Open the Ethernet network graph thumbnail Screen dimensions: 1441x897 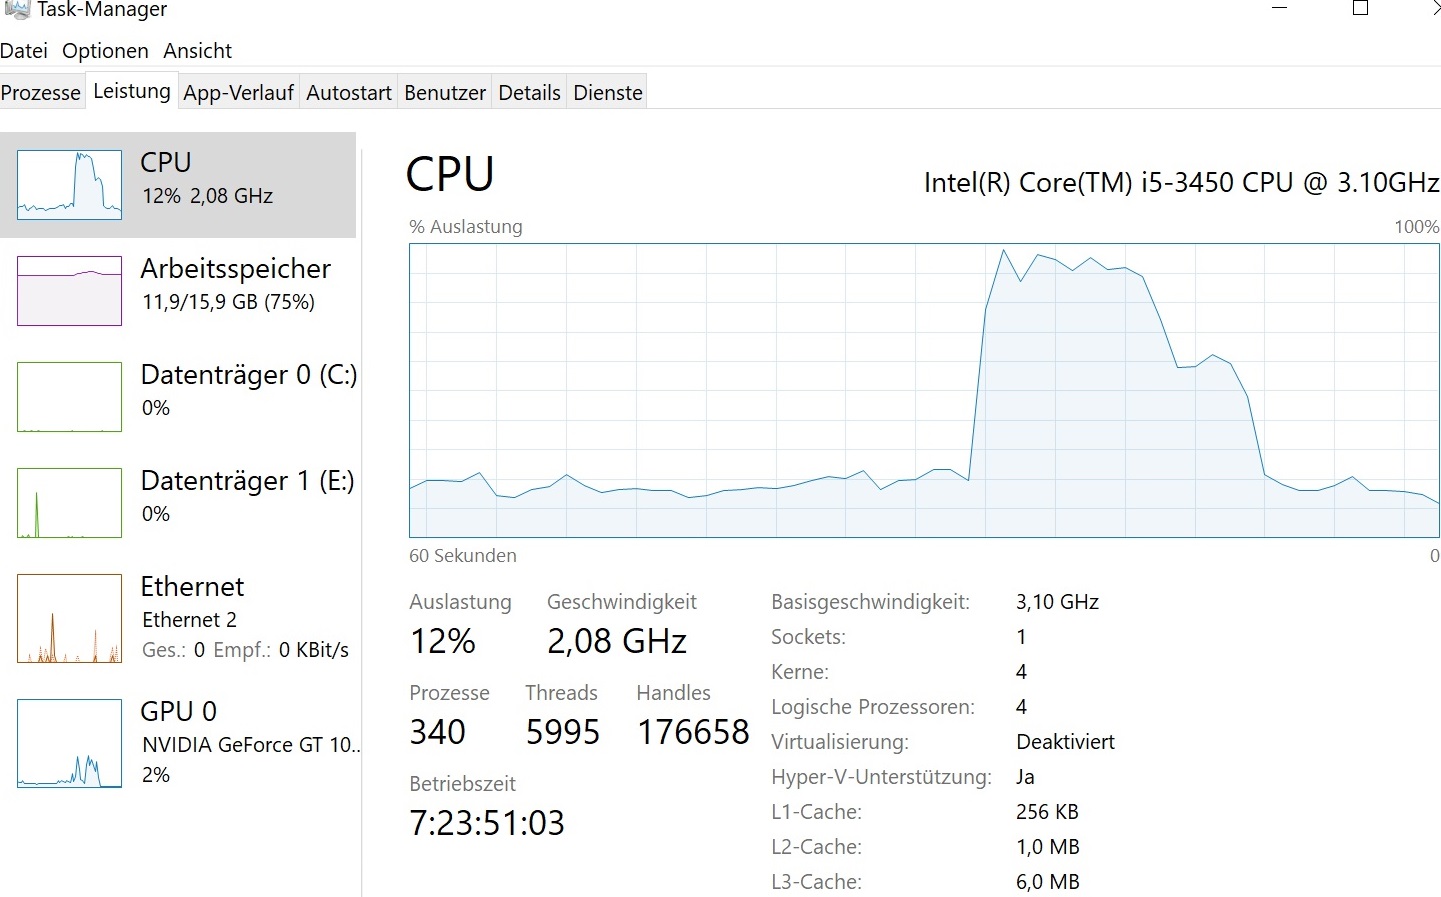pos(69,619)
